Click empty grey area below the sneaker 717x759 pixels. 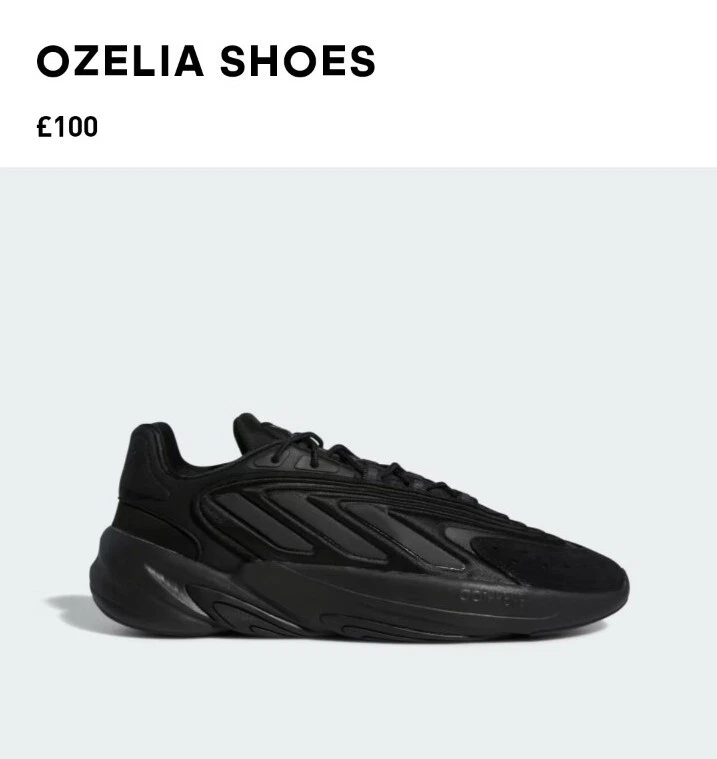(358, 702)
